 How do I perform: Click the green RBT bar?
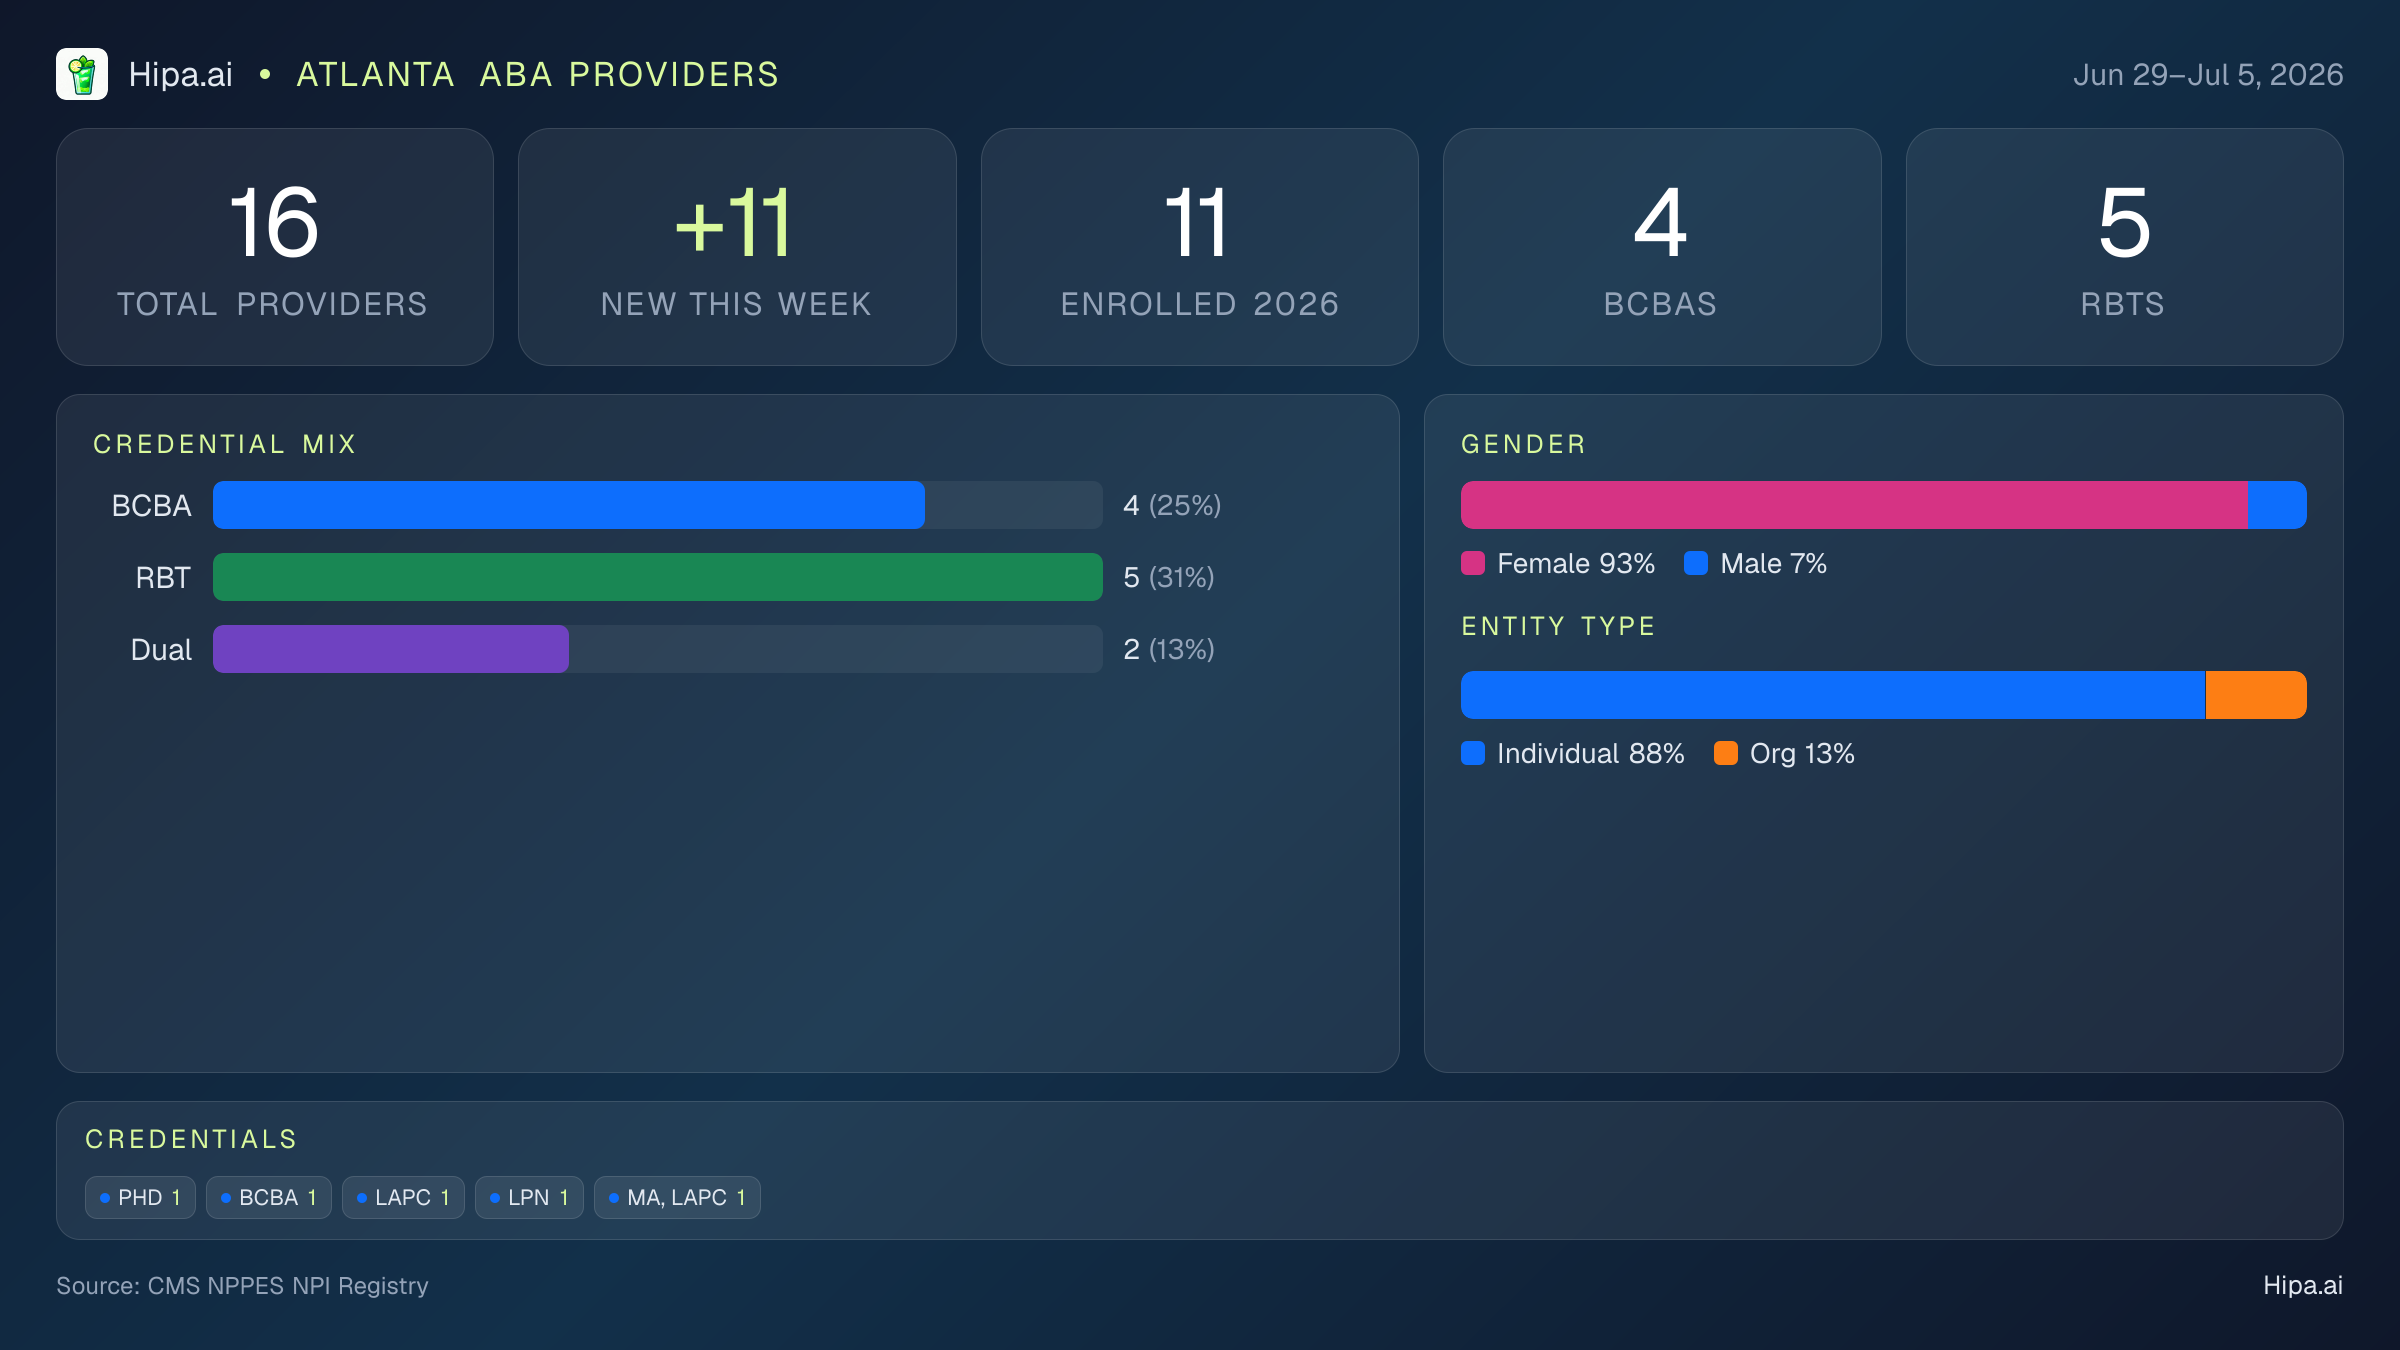[658, 577]
